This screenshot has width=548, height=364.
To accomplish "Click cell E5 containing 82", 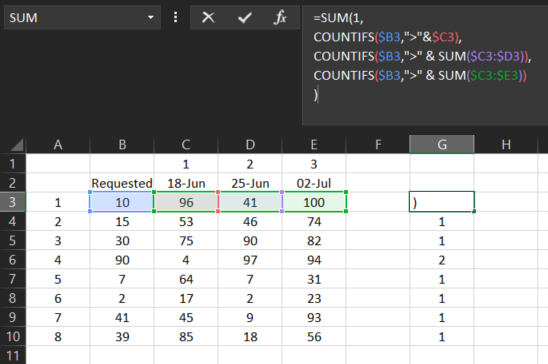I will click(314, 240).
